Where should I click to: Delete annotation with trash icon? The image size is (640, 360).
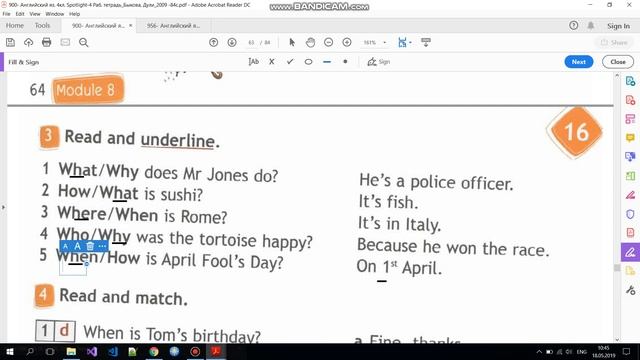tap(90, 247)
